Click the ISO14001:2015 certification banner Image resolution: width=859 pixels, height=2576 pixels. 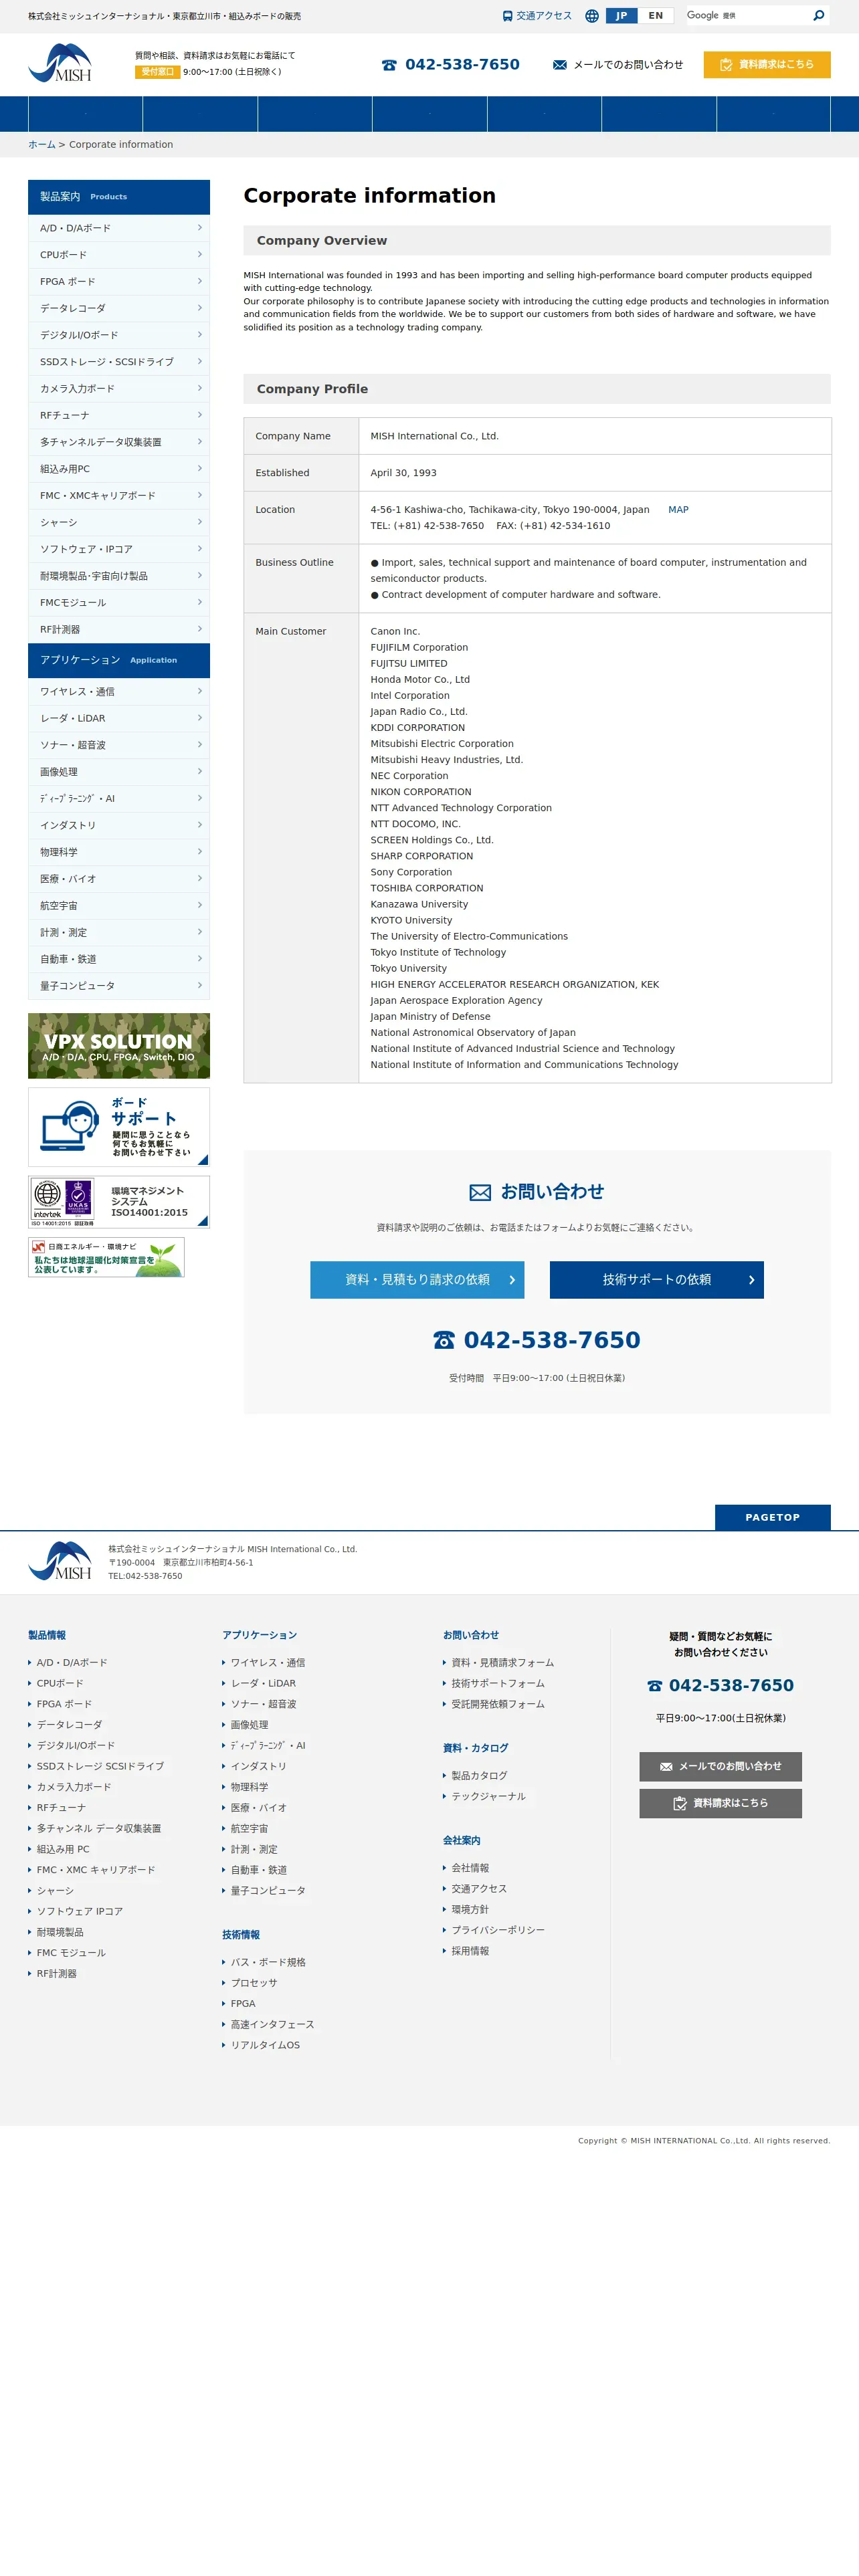click(119, 1202)
